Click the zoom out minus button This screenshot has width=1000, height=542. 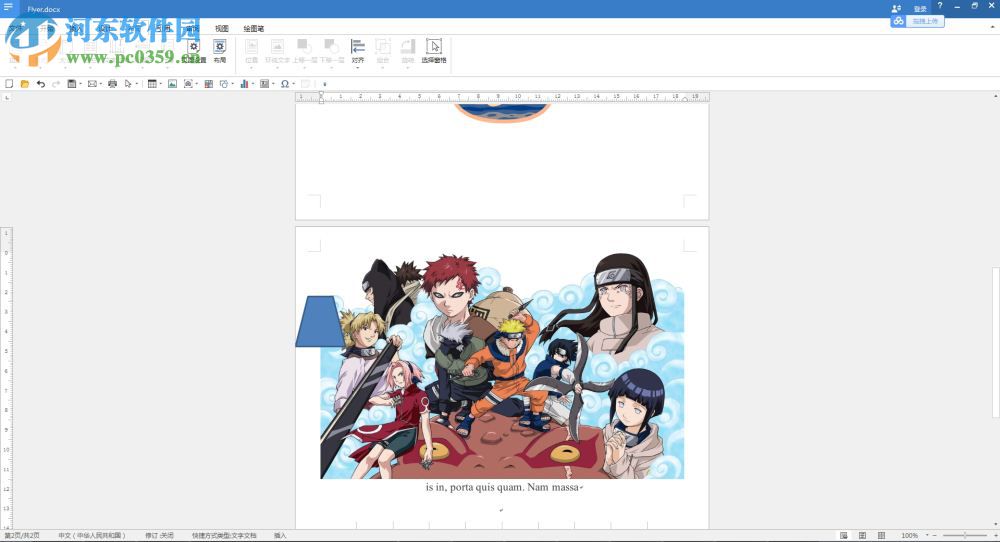click(x=935, y=536)
